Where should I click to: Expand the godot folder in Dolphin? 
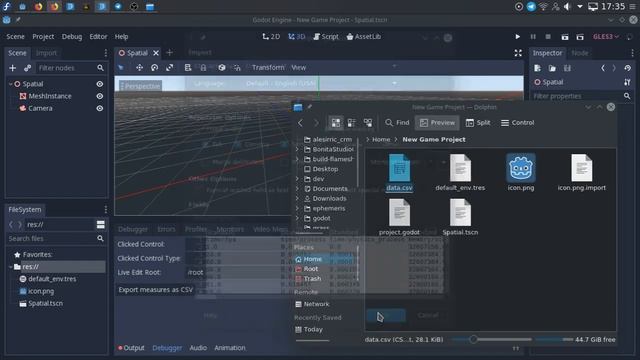point(297,218)
